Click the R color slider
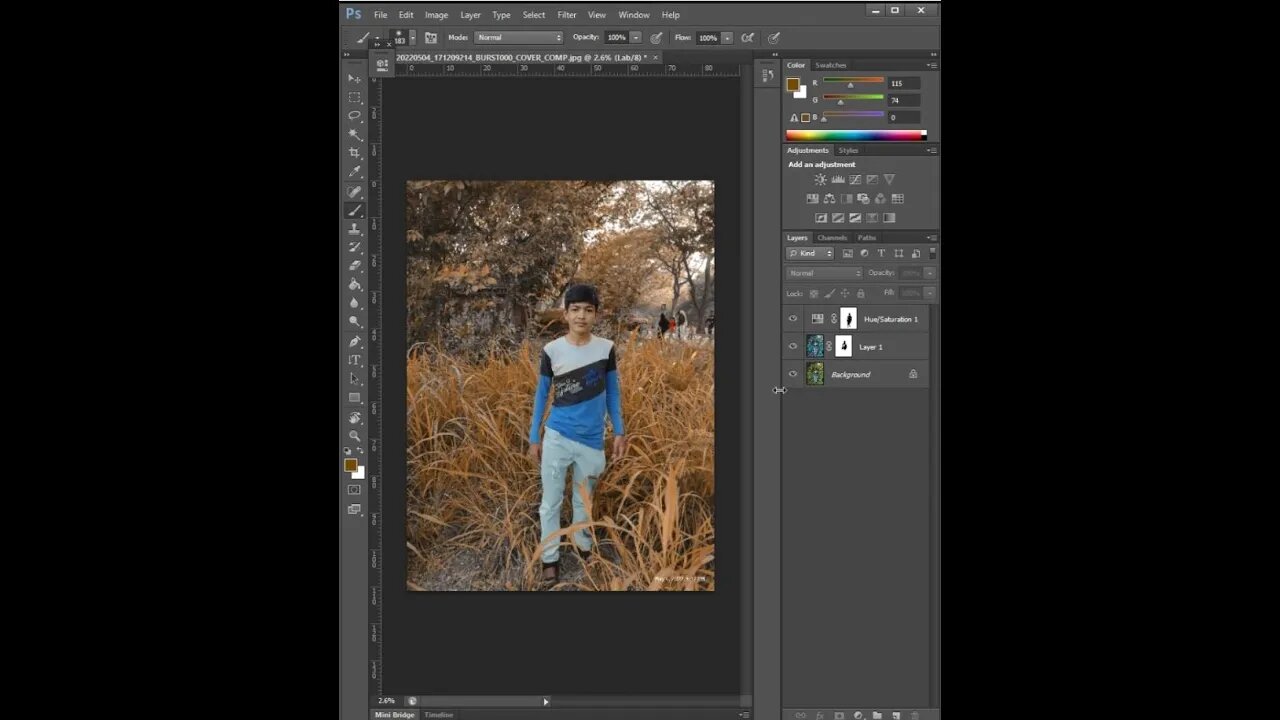This screenshot has width=1280, height=720. click(853, 82)
